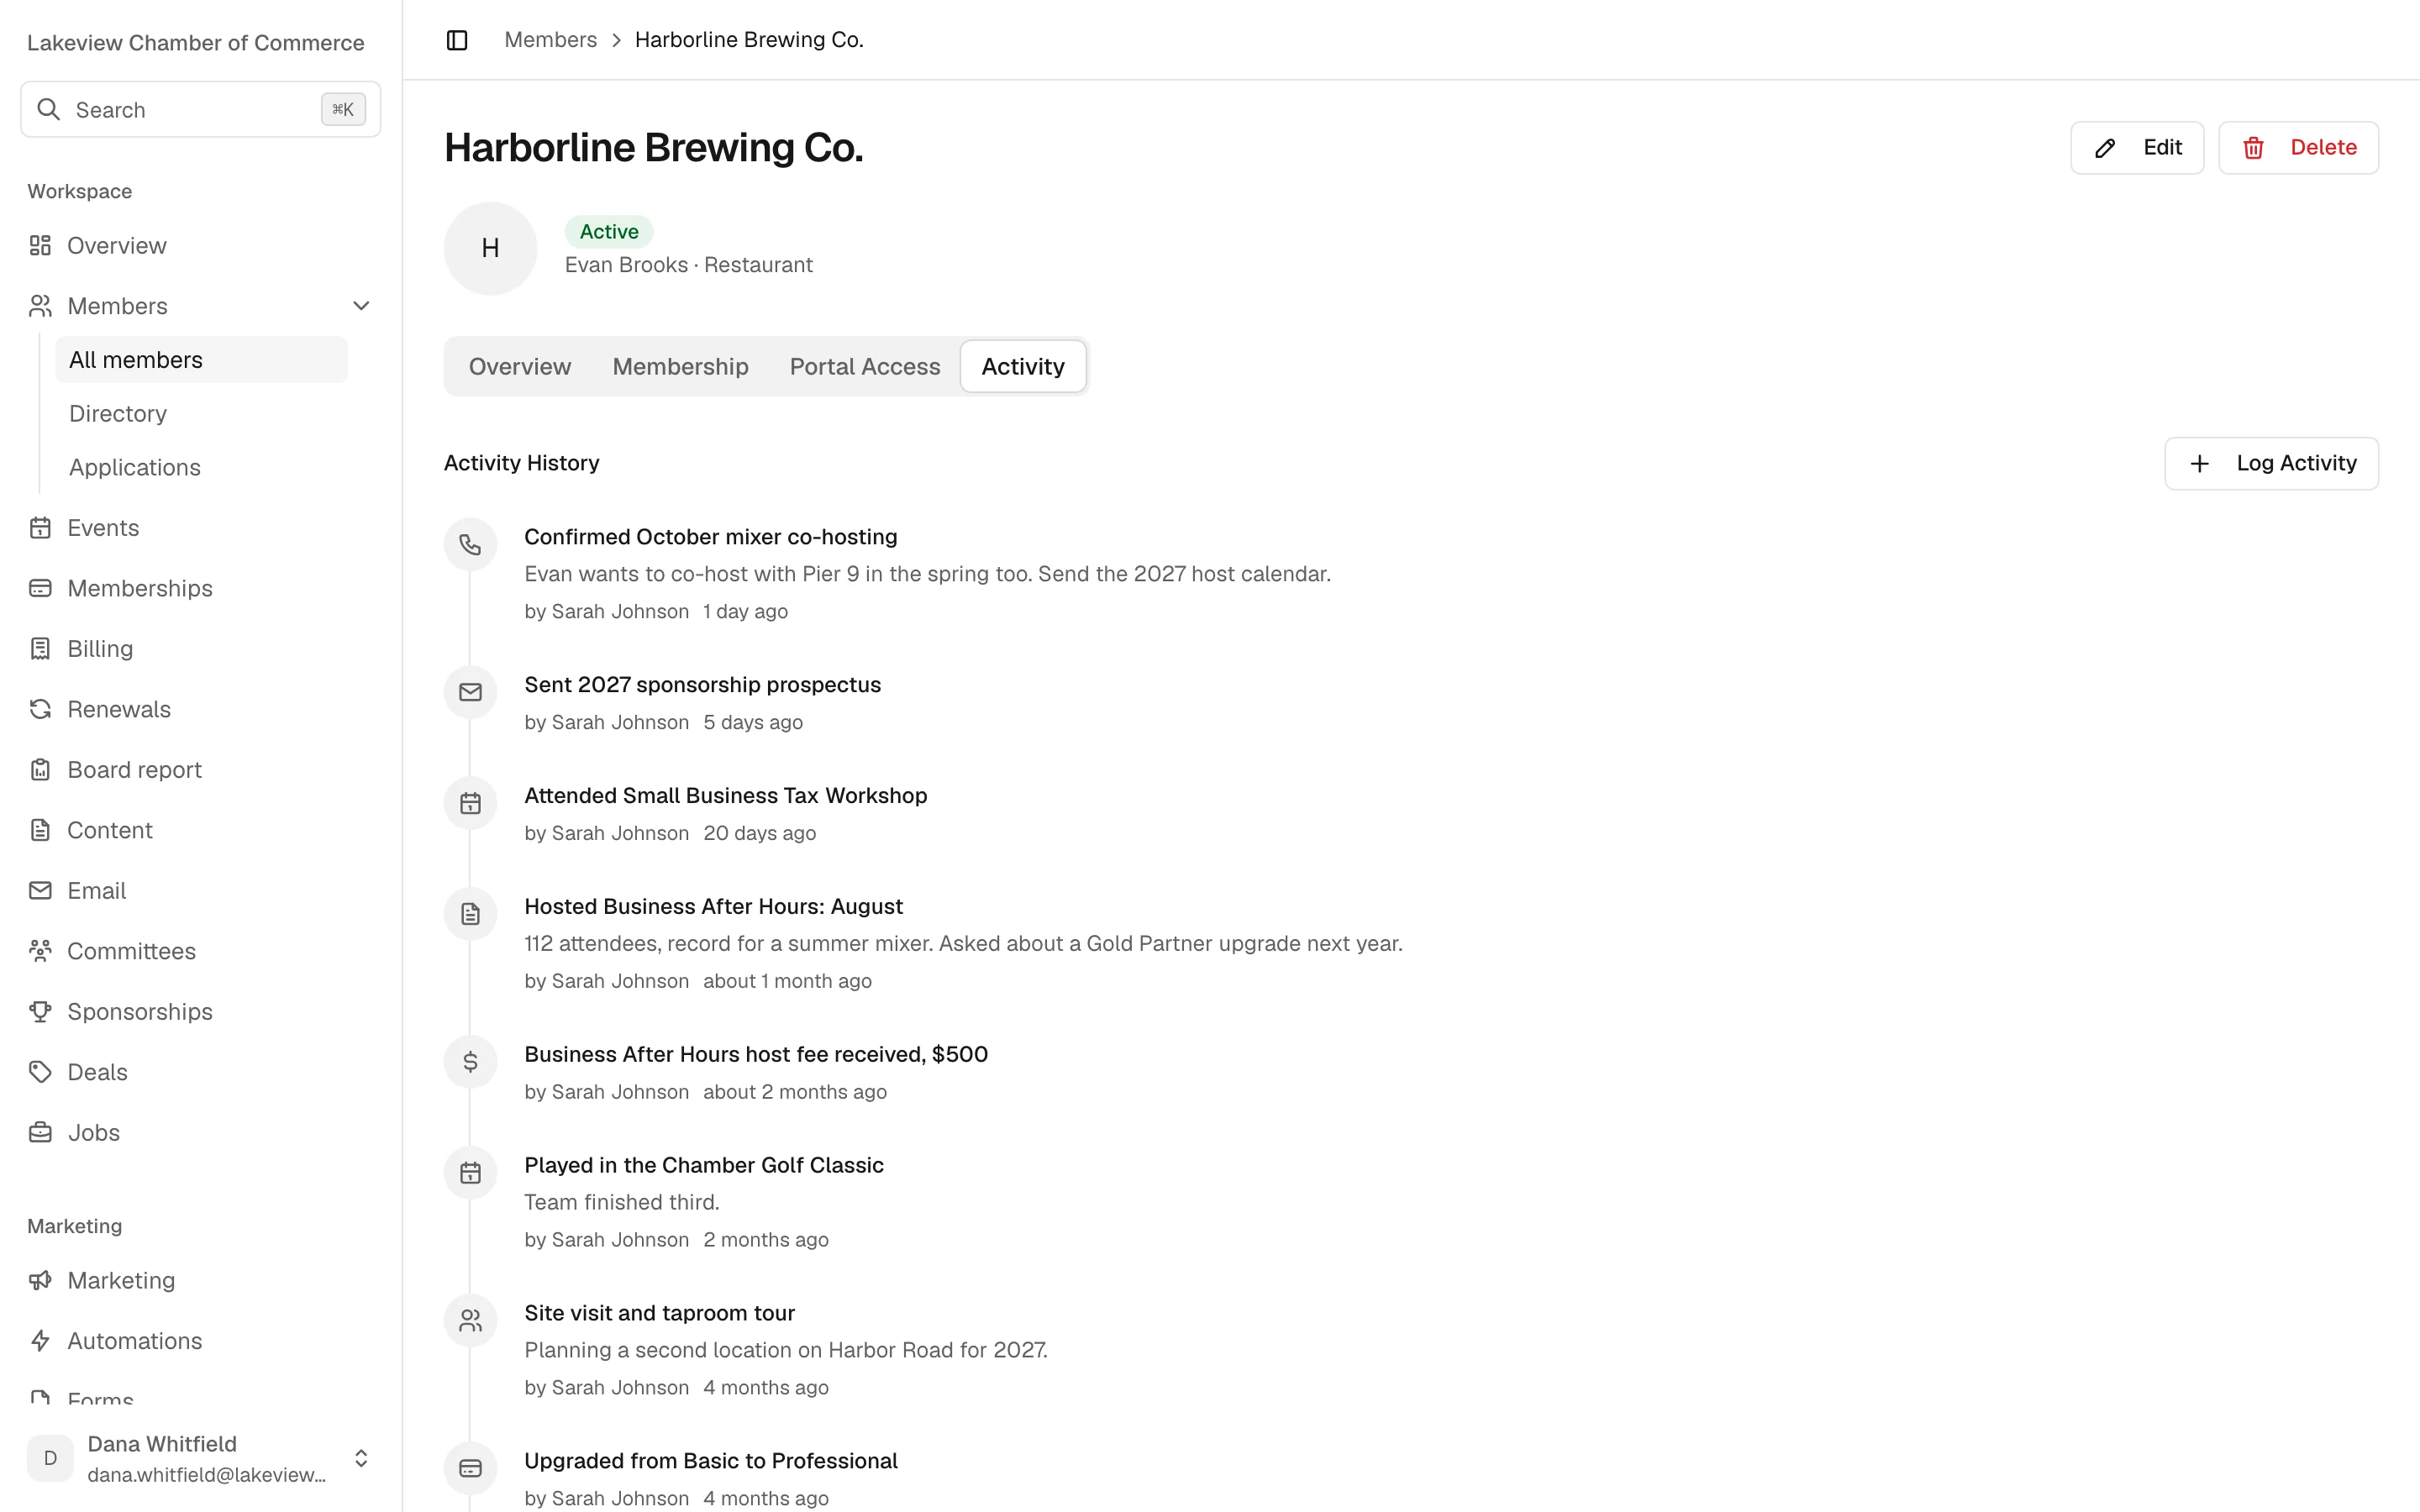Switch to the Overview tab
This screenshot has height=1512, width=2420.
tap(520, 367)
